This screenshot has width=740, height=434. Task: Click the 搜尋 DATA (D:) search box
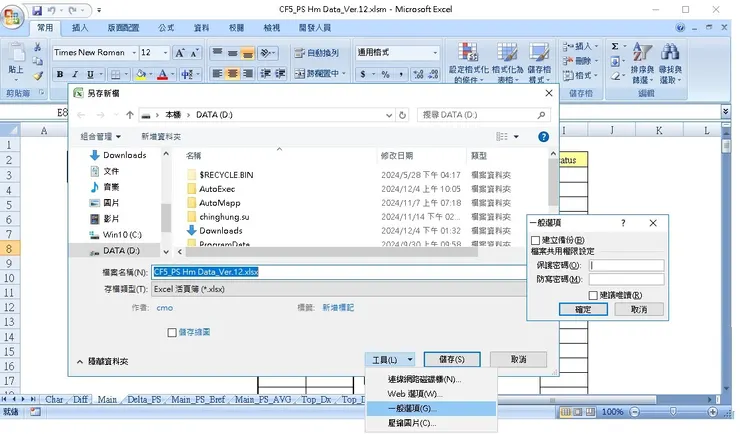point(484,115)
